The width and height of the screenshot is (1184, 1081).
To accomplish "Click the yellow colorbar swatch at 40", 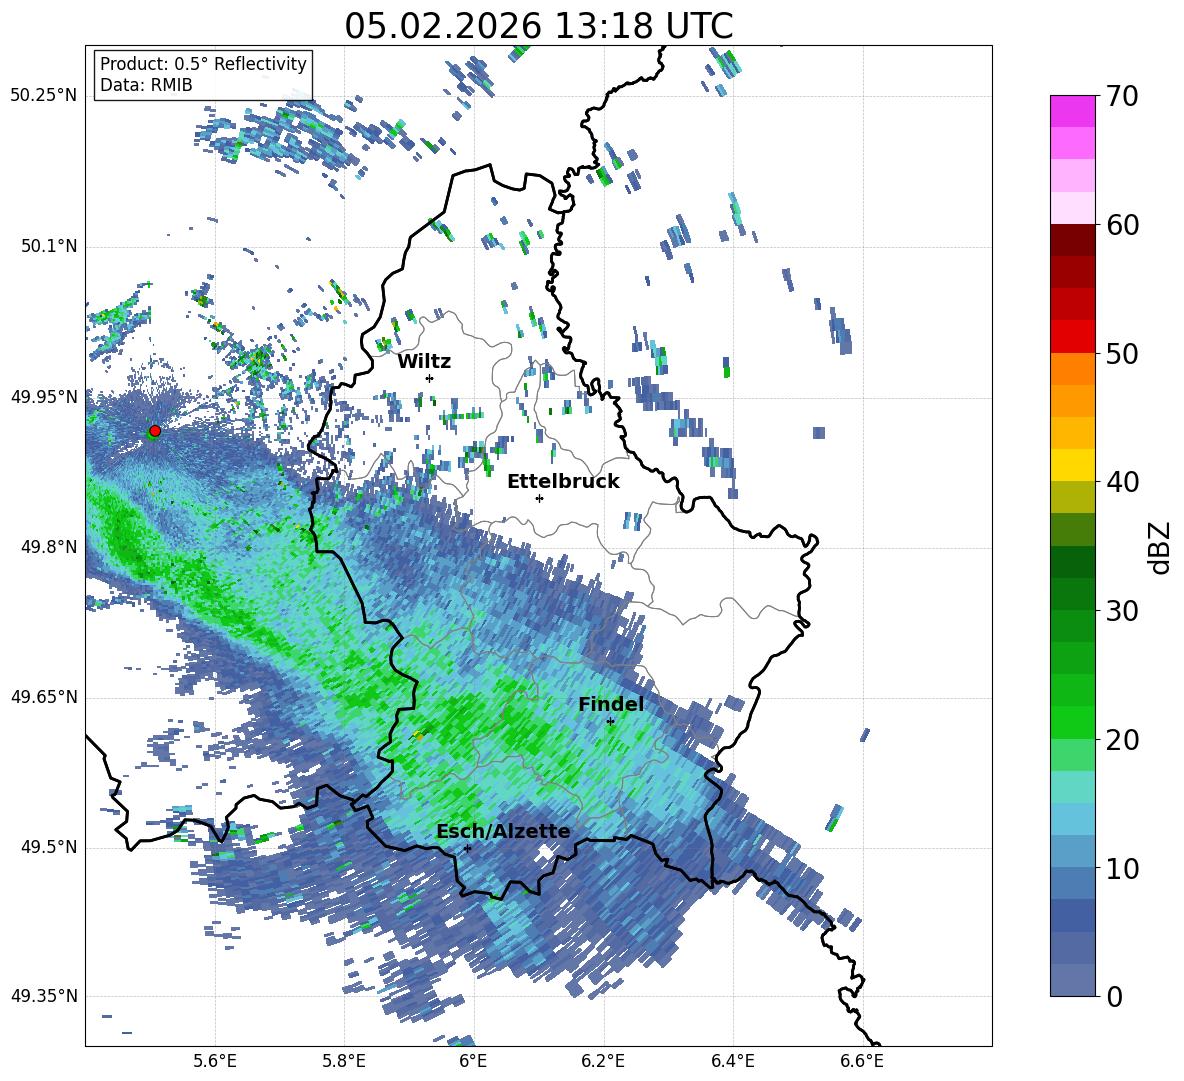I will 1072,464.
